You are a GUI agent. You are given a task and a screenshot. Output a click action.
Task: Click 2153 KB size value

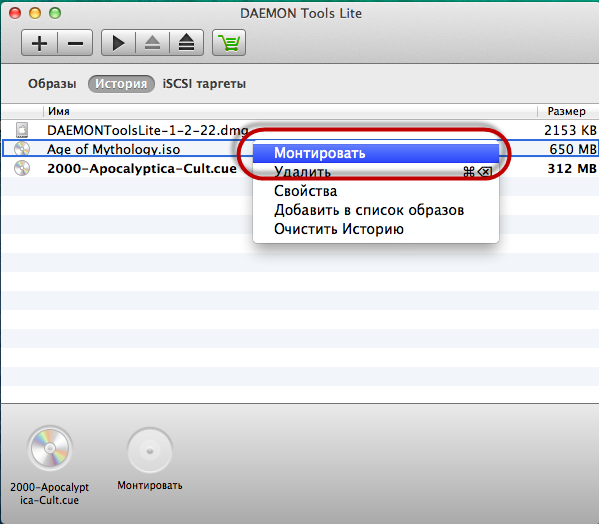tap(570, 130)
